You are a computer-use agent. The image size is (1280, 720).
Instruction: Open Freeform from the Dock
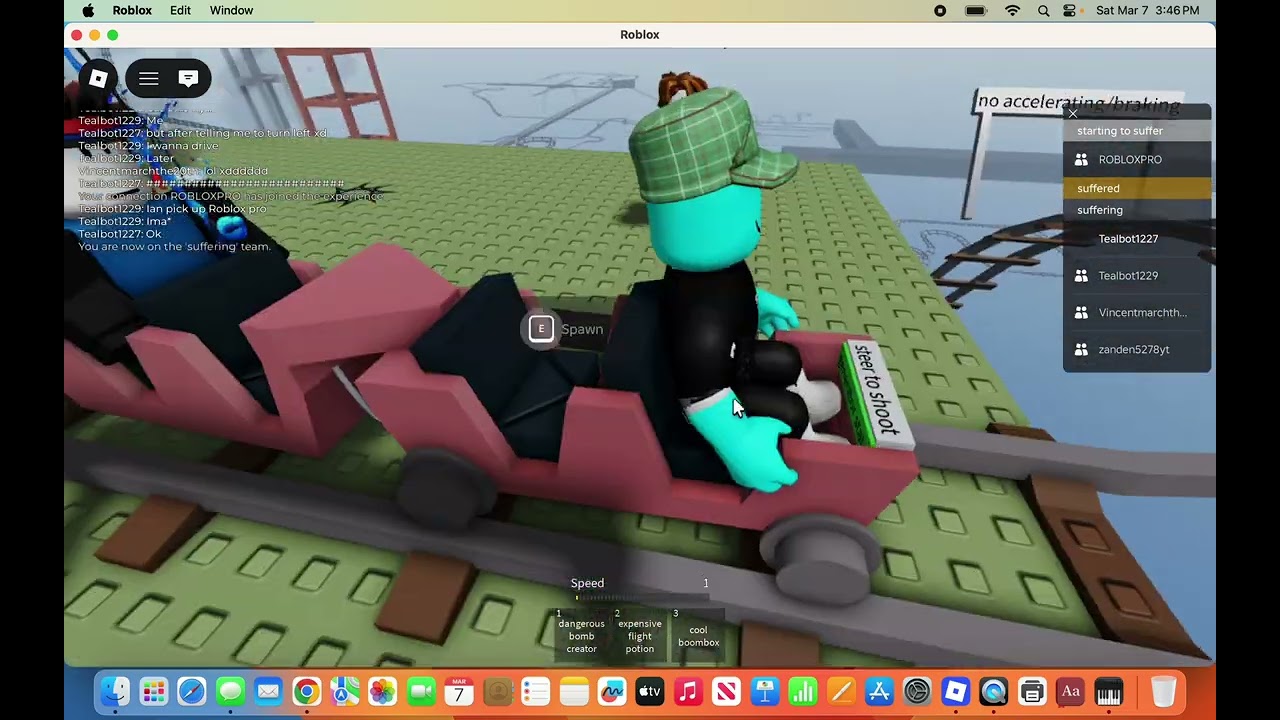612,691
